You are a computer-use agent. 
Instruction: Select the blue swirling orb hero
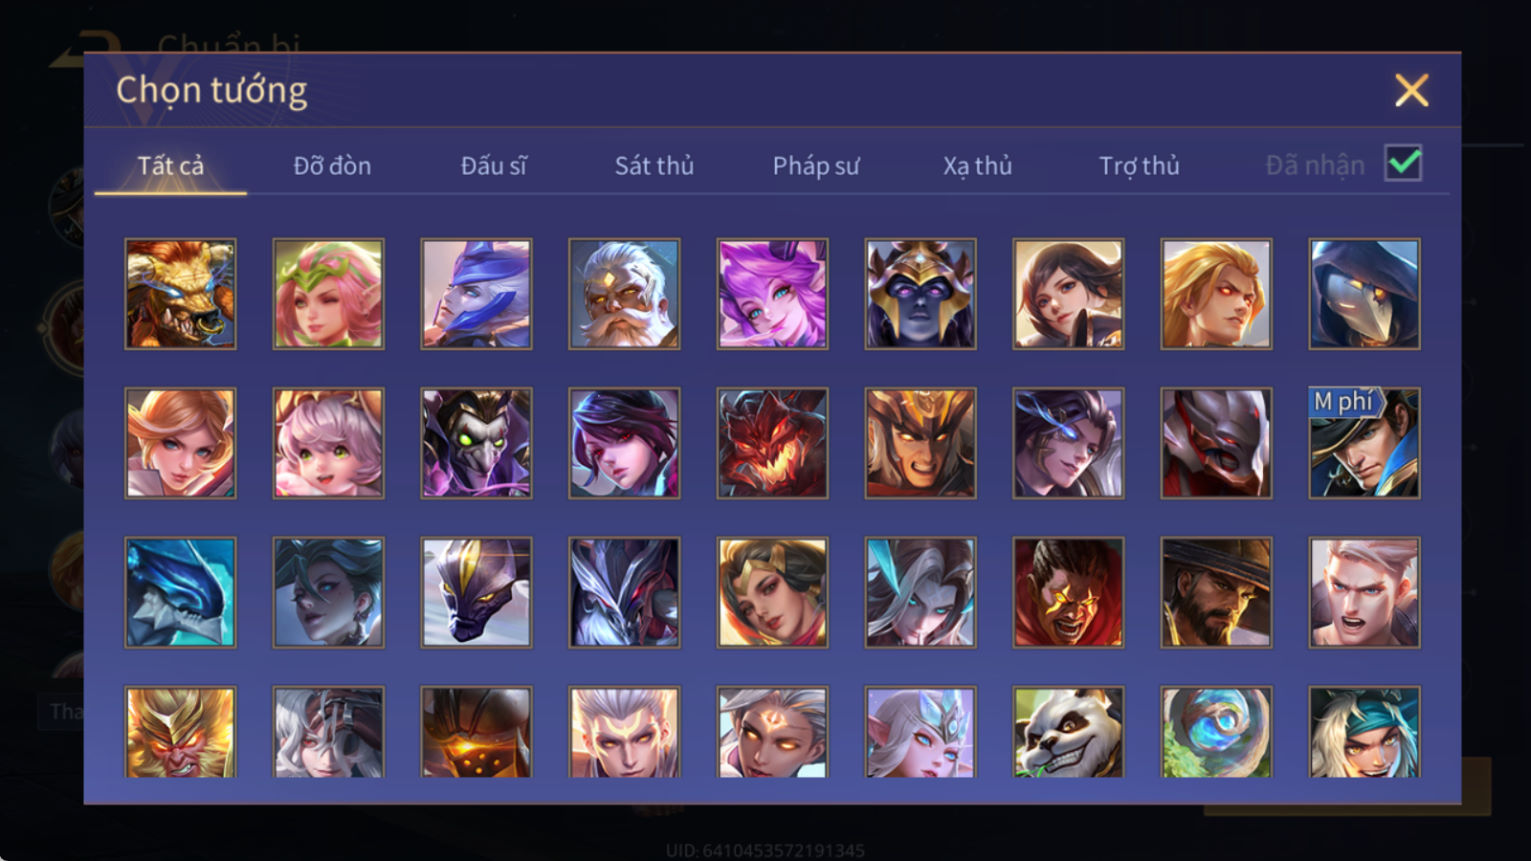pyautogui.click(x=1216, y=732)
